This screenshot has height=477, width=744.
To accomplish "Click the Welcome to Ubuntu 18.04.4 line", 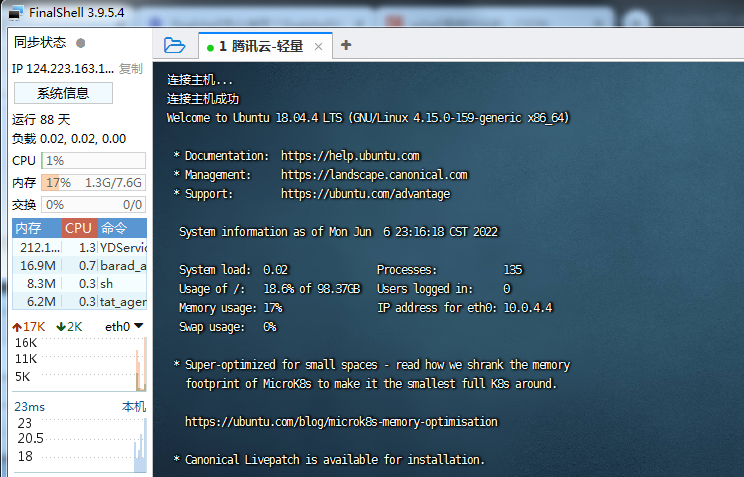I will coord(368,118).
